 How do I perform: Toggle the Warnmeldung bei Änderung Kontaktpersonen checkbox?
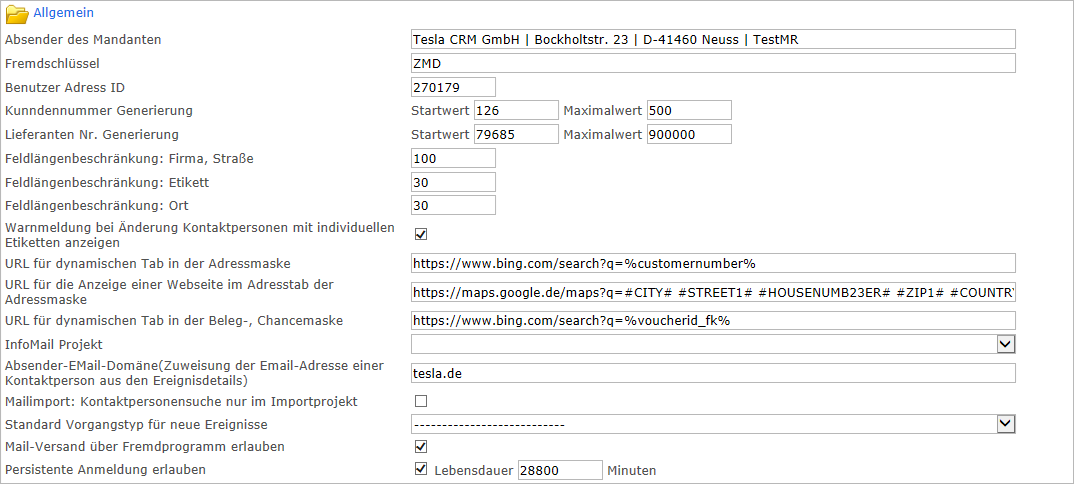coord(421,235)
